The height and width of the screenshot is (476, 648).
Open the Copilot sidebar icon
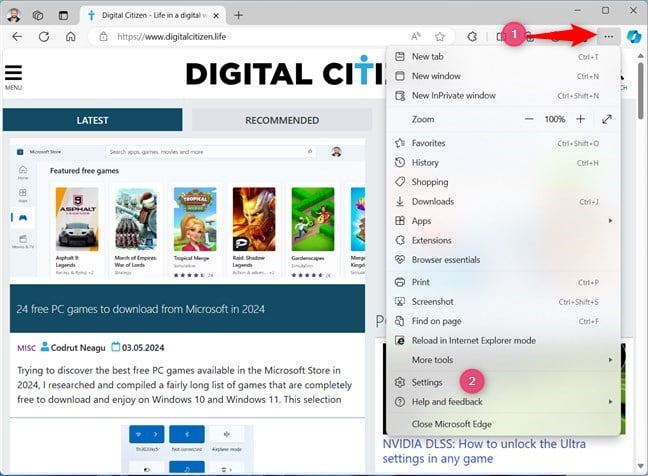point(634,37)
